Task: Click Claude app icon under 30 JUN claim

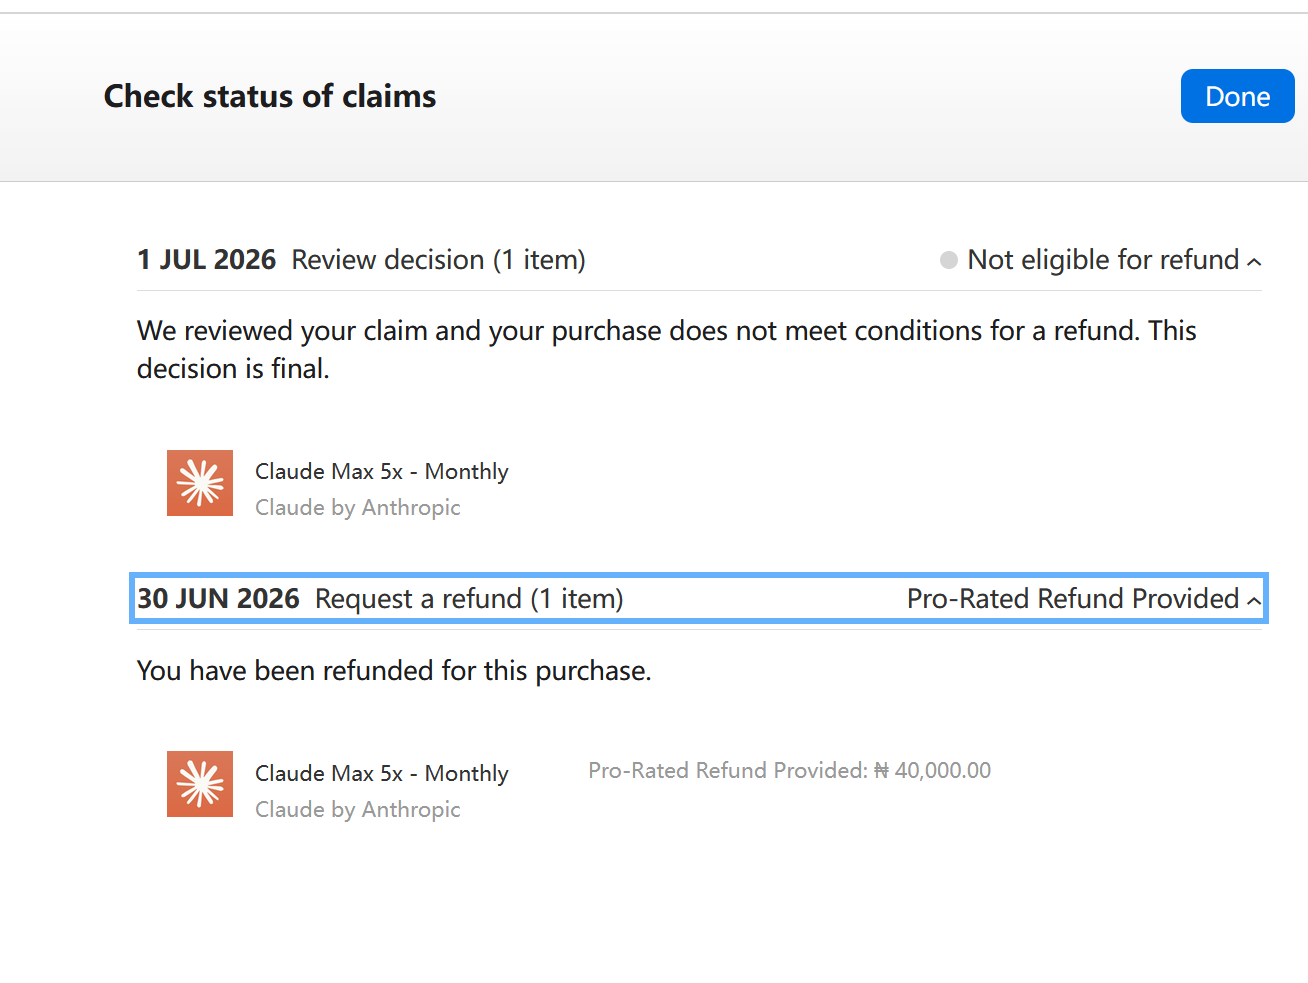Action: click(200, 784)
